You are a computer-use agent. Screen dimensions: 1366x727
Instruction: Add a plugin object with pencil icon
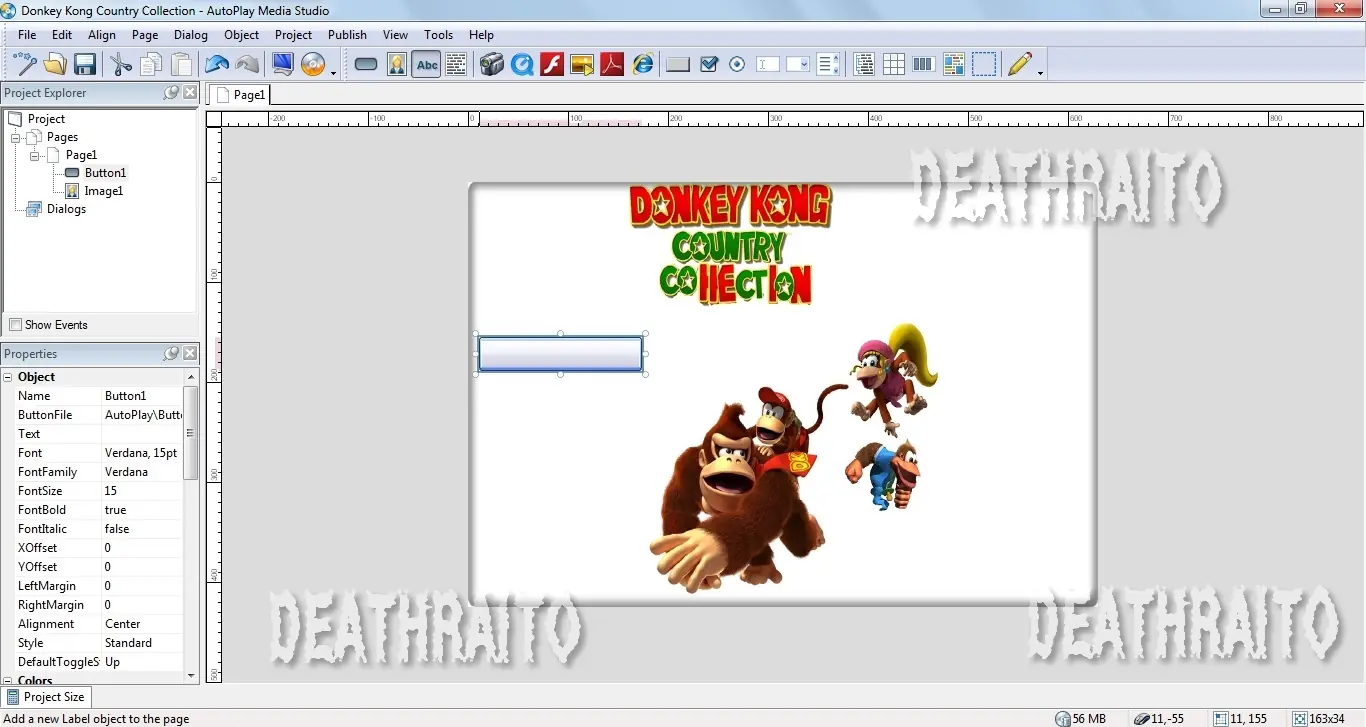1020,64
